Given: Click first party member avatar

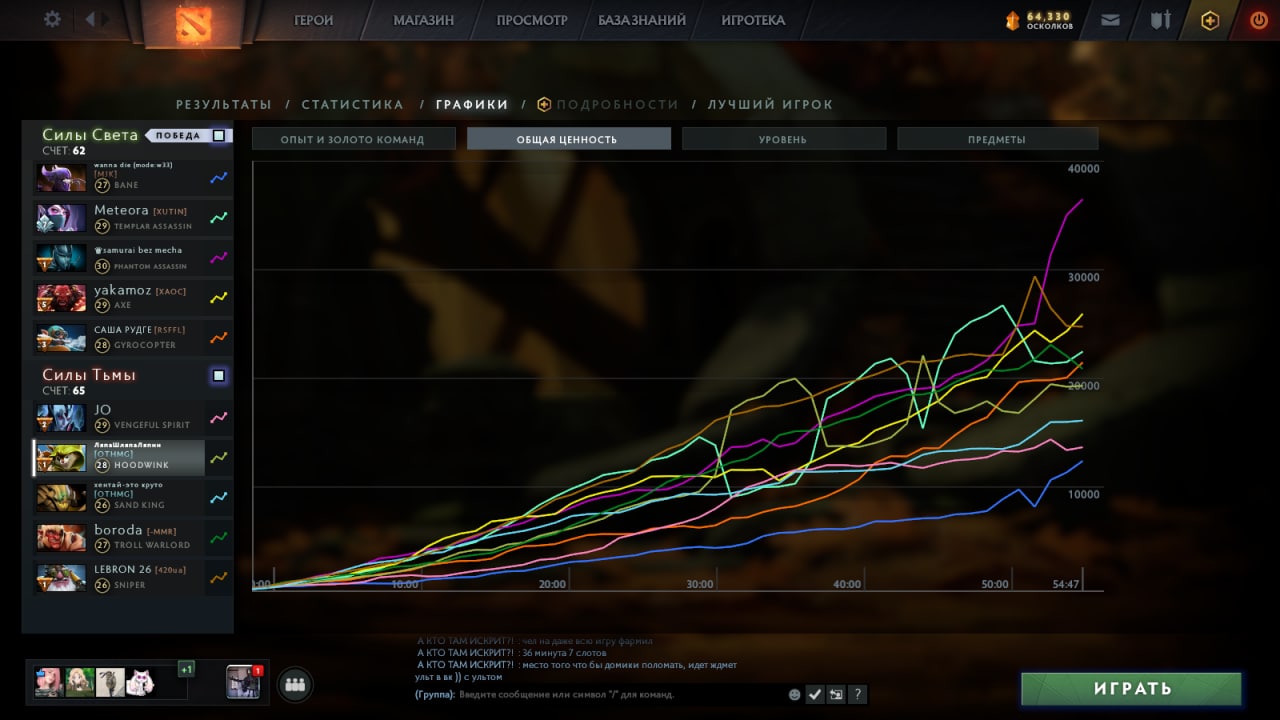Looking at the screenshot, I should (x=50, y=682).
